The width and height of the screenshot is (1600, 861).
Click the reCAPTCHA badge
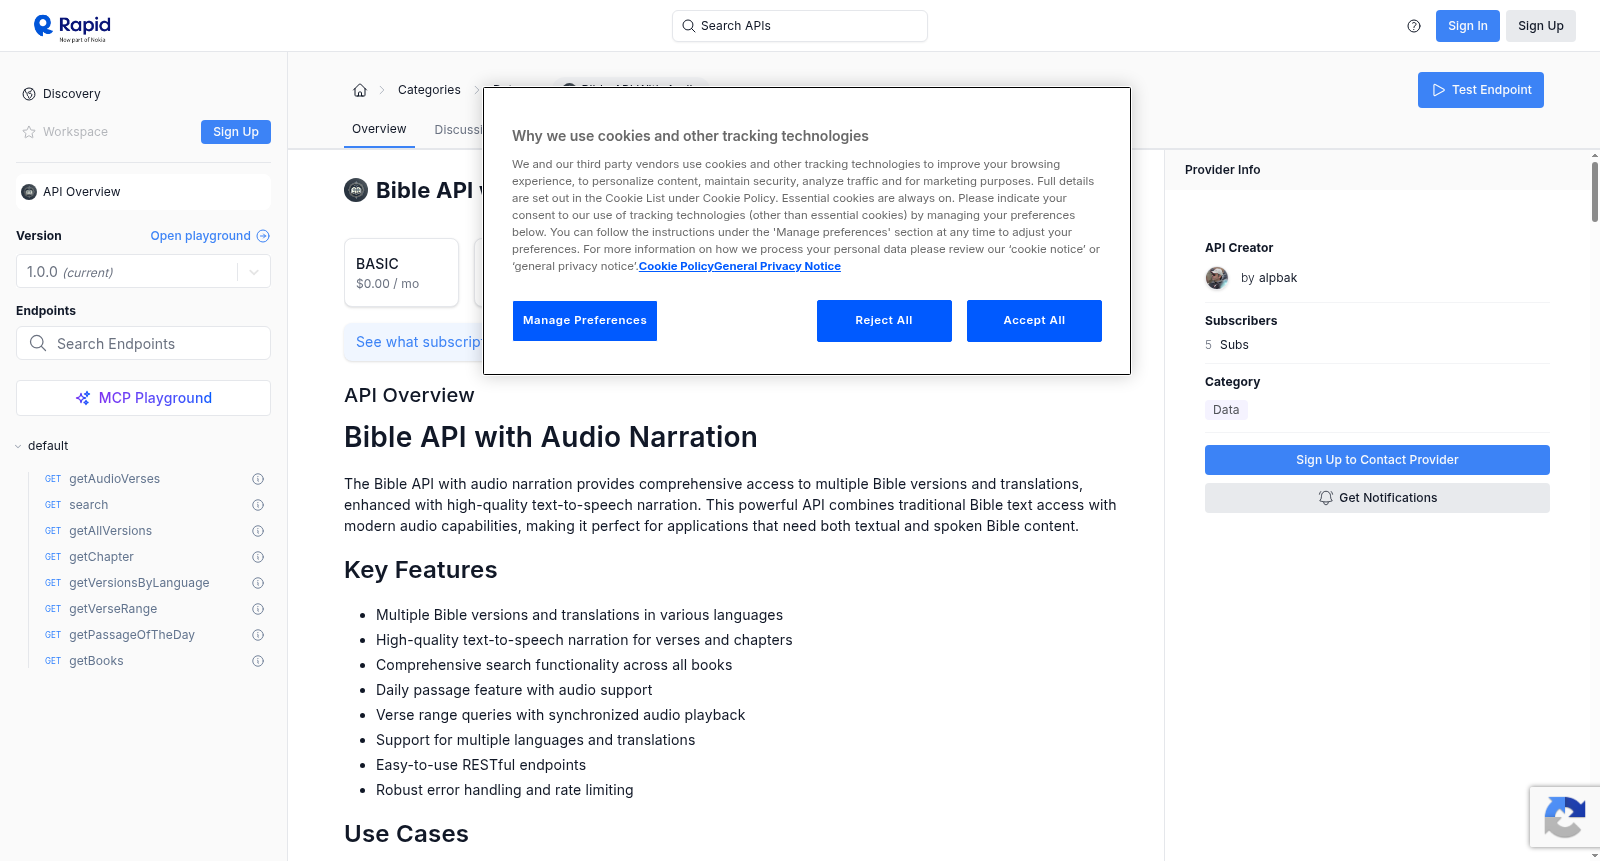(1564, 817)
